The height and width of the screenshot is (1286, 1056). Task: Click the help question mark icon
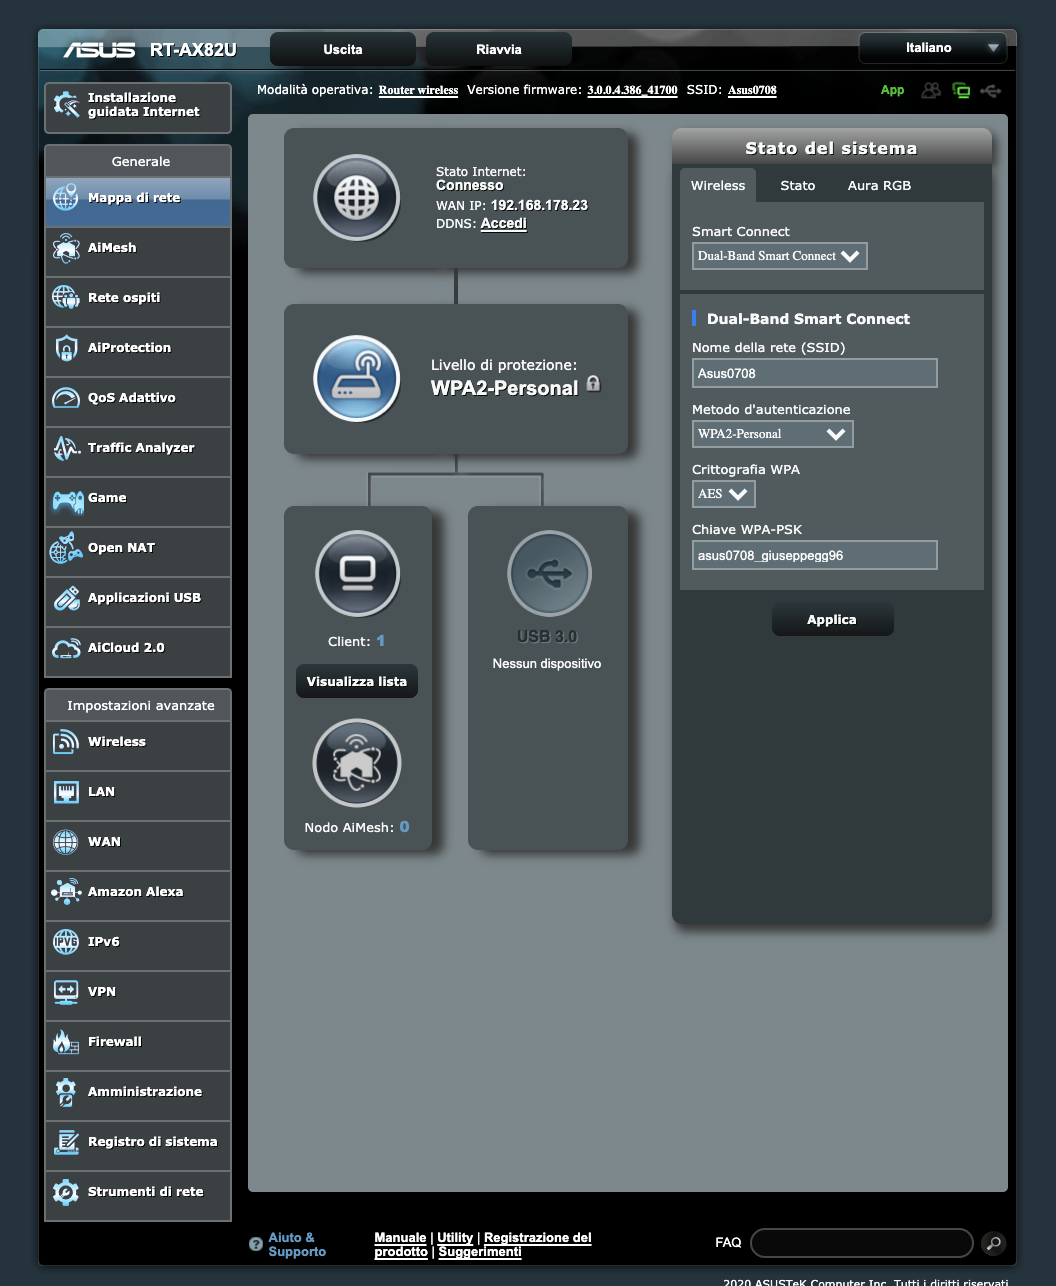(x=256, y=1244)
